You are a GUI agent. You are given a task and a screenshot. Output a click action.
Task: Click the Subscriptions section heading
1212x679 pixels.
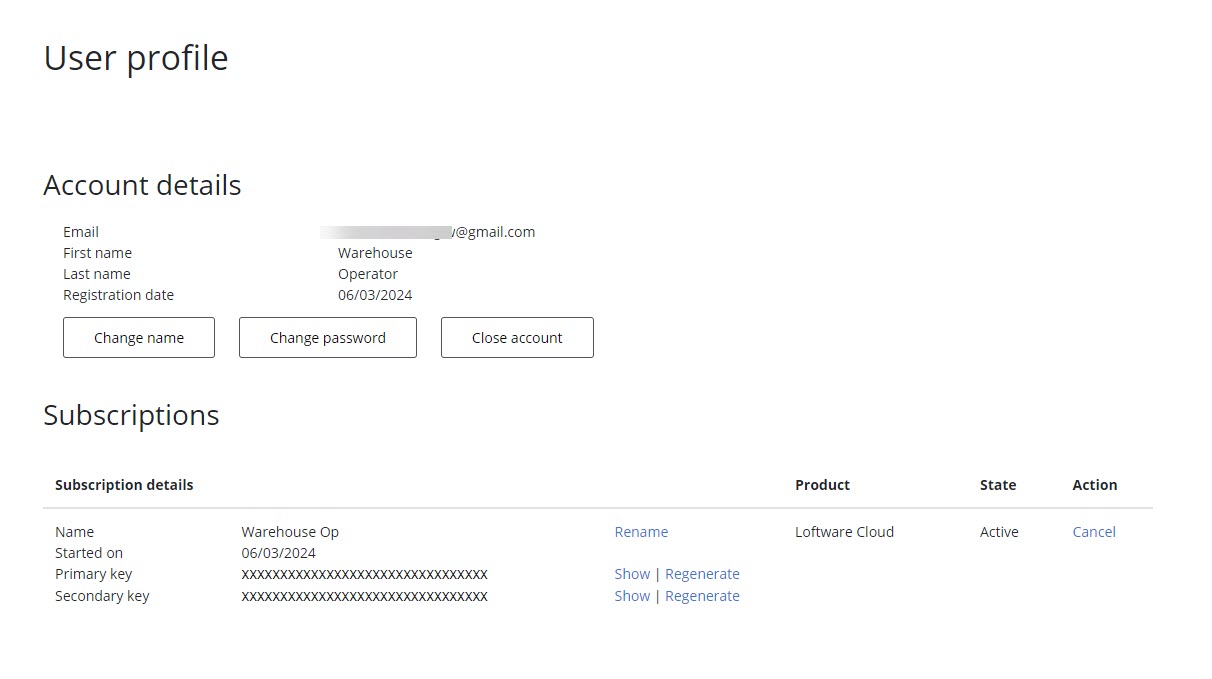tap(131, 416)
